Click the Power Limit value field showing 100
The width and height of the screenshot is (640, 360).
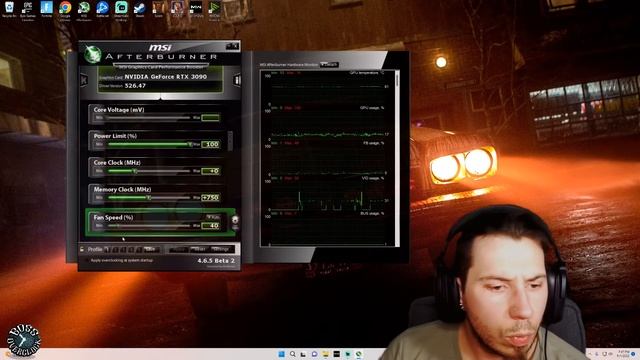(x=211, y=144)
